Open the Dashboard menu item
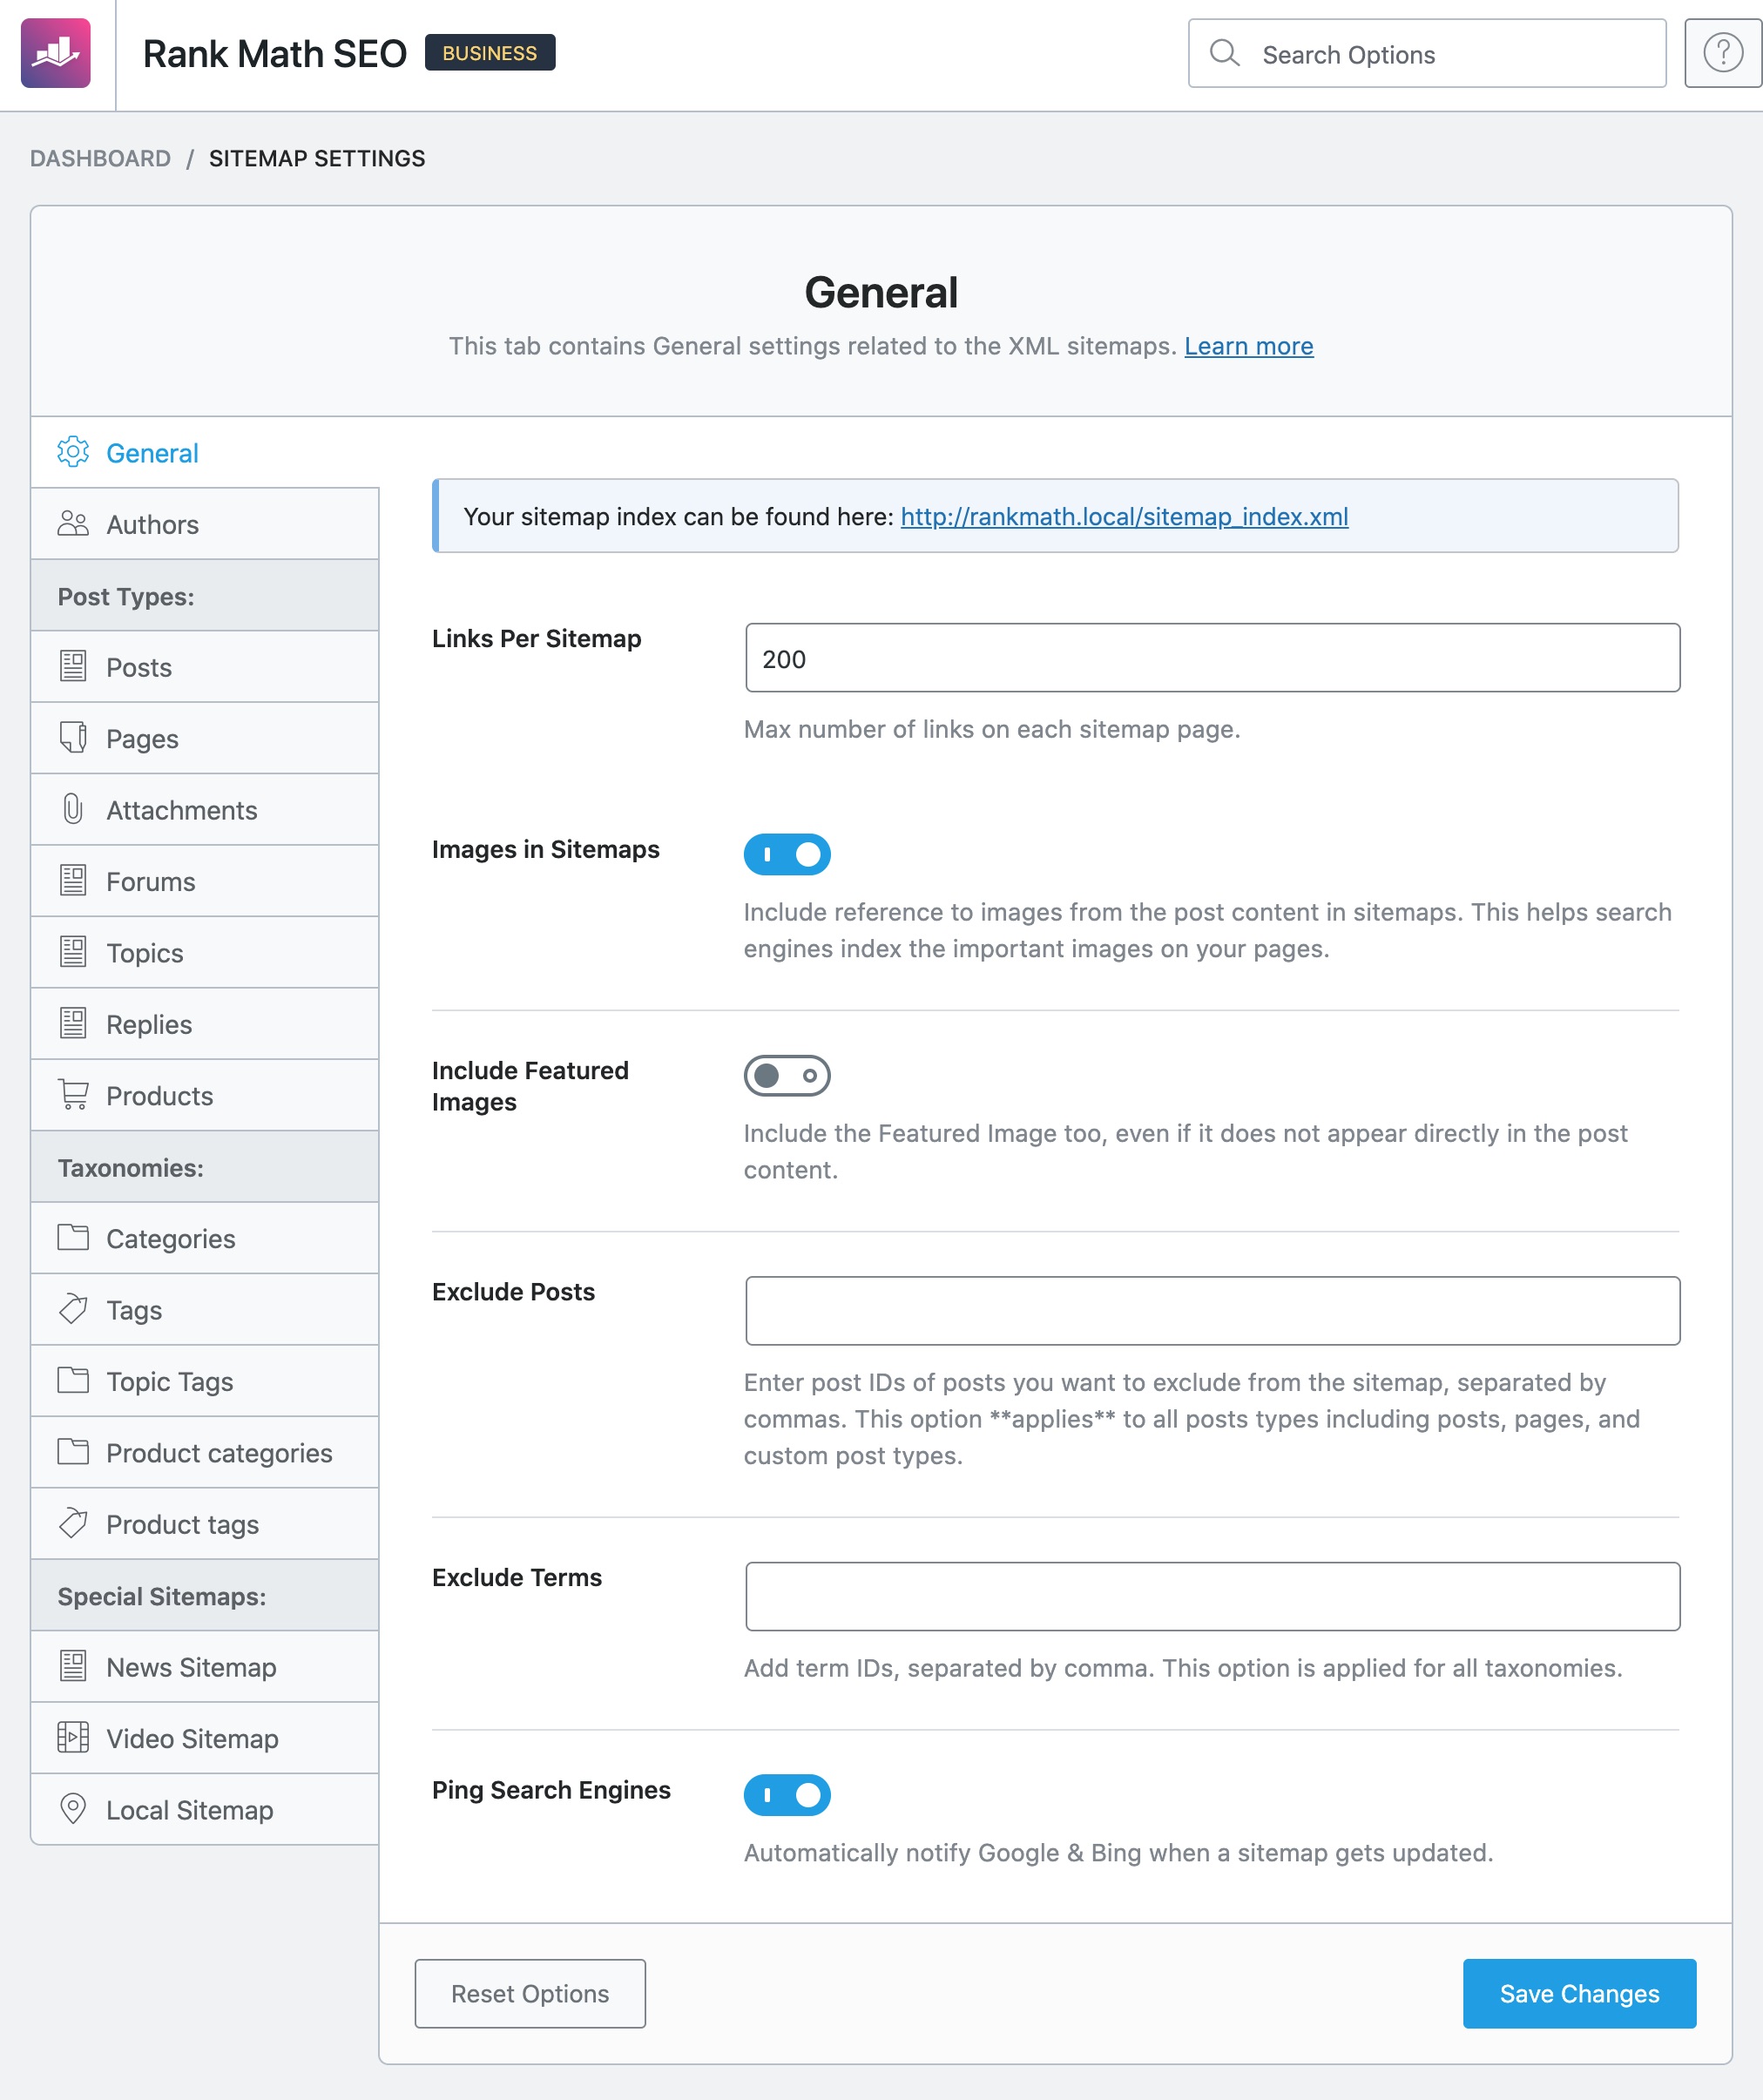The width and height of the screenshot is (1763, 2100). [99, 158]
